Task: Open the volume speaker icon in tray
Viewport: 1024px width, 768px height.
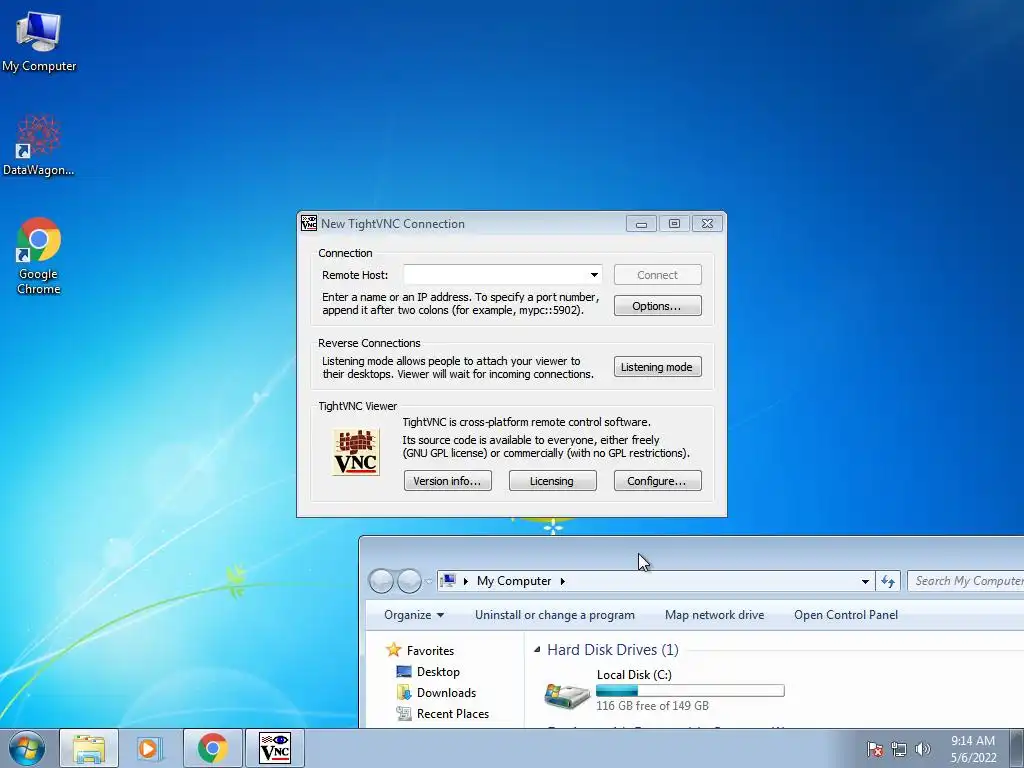Action: [x=922, y=749]
